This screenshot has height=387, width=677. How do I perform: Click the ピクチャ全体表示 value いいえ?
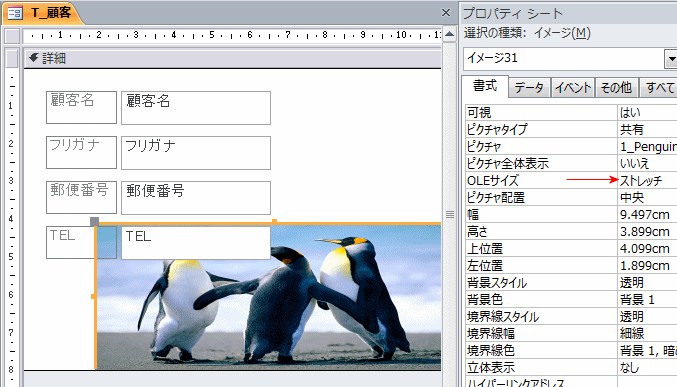pos(647,163)
